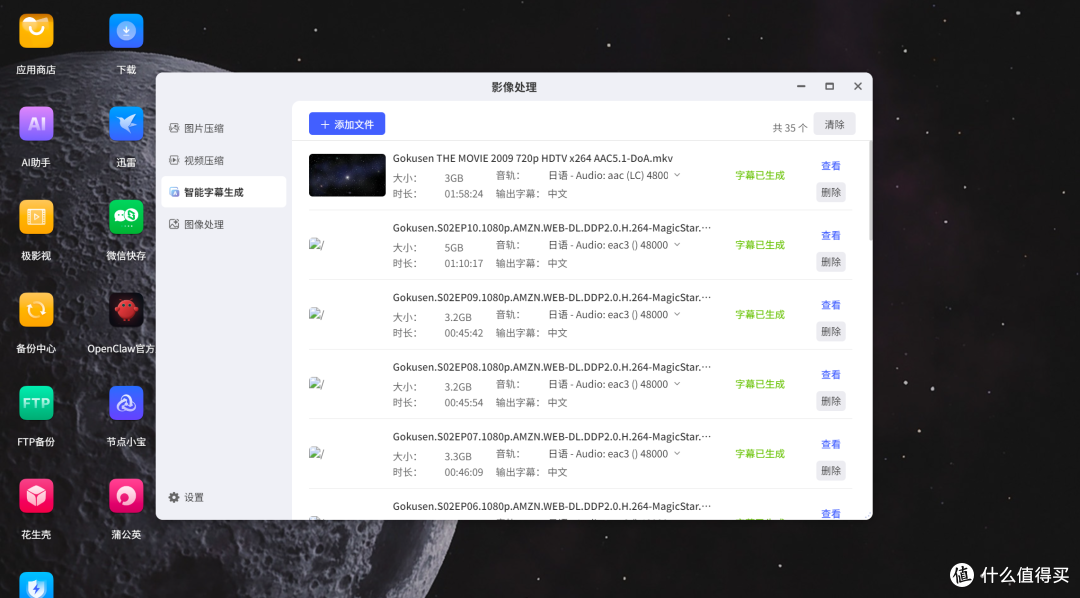Open the 下载 desktop icon

(x=126, y=32)
